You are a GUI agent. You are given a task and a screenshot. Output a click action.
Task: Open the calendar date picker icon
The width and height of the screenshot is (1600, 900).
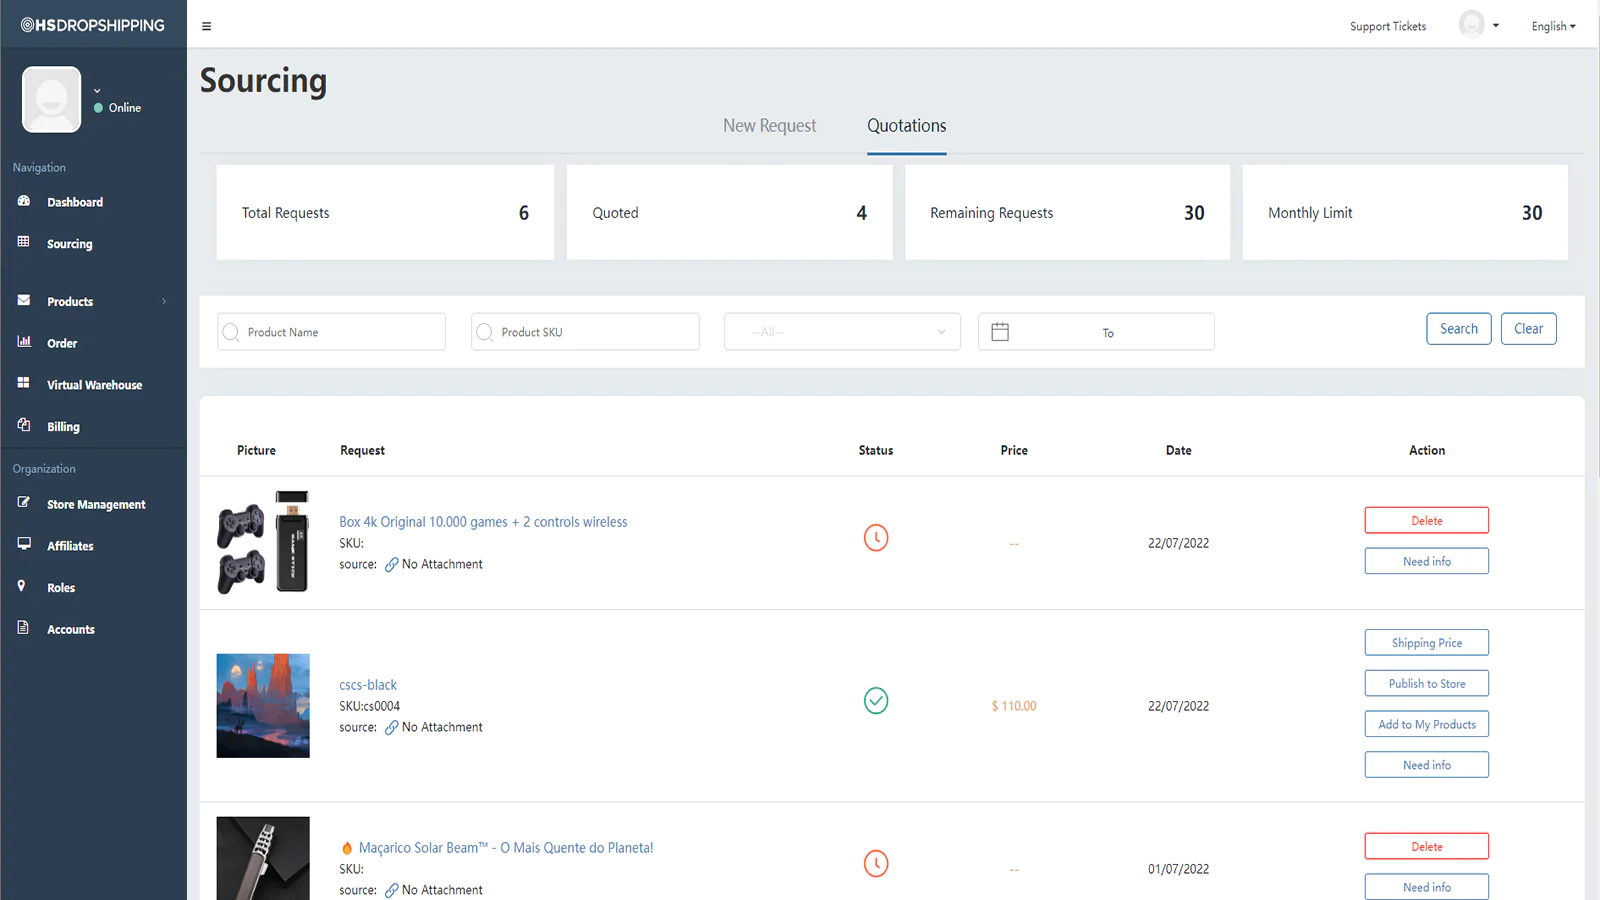click(x=1000, y=332)
